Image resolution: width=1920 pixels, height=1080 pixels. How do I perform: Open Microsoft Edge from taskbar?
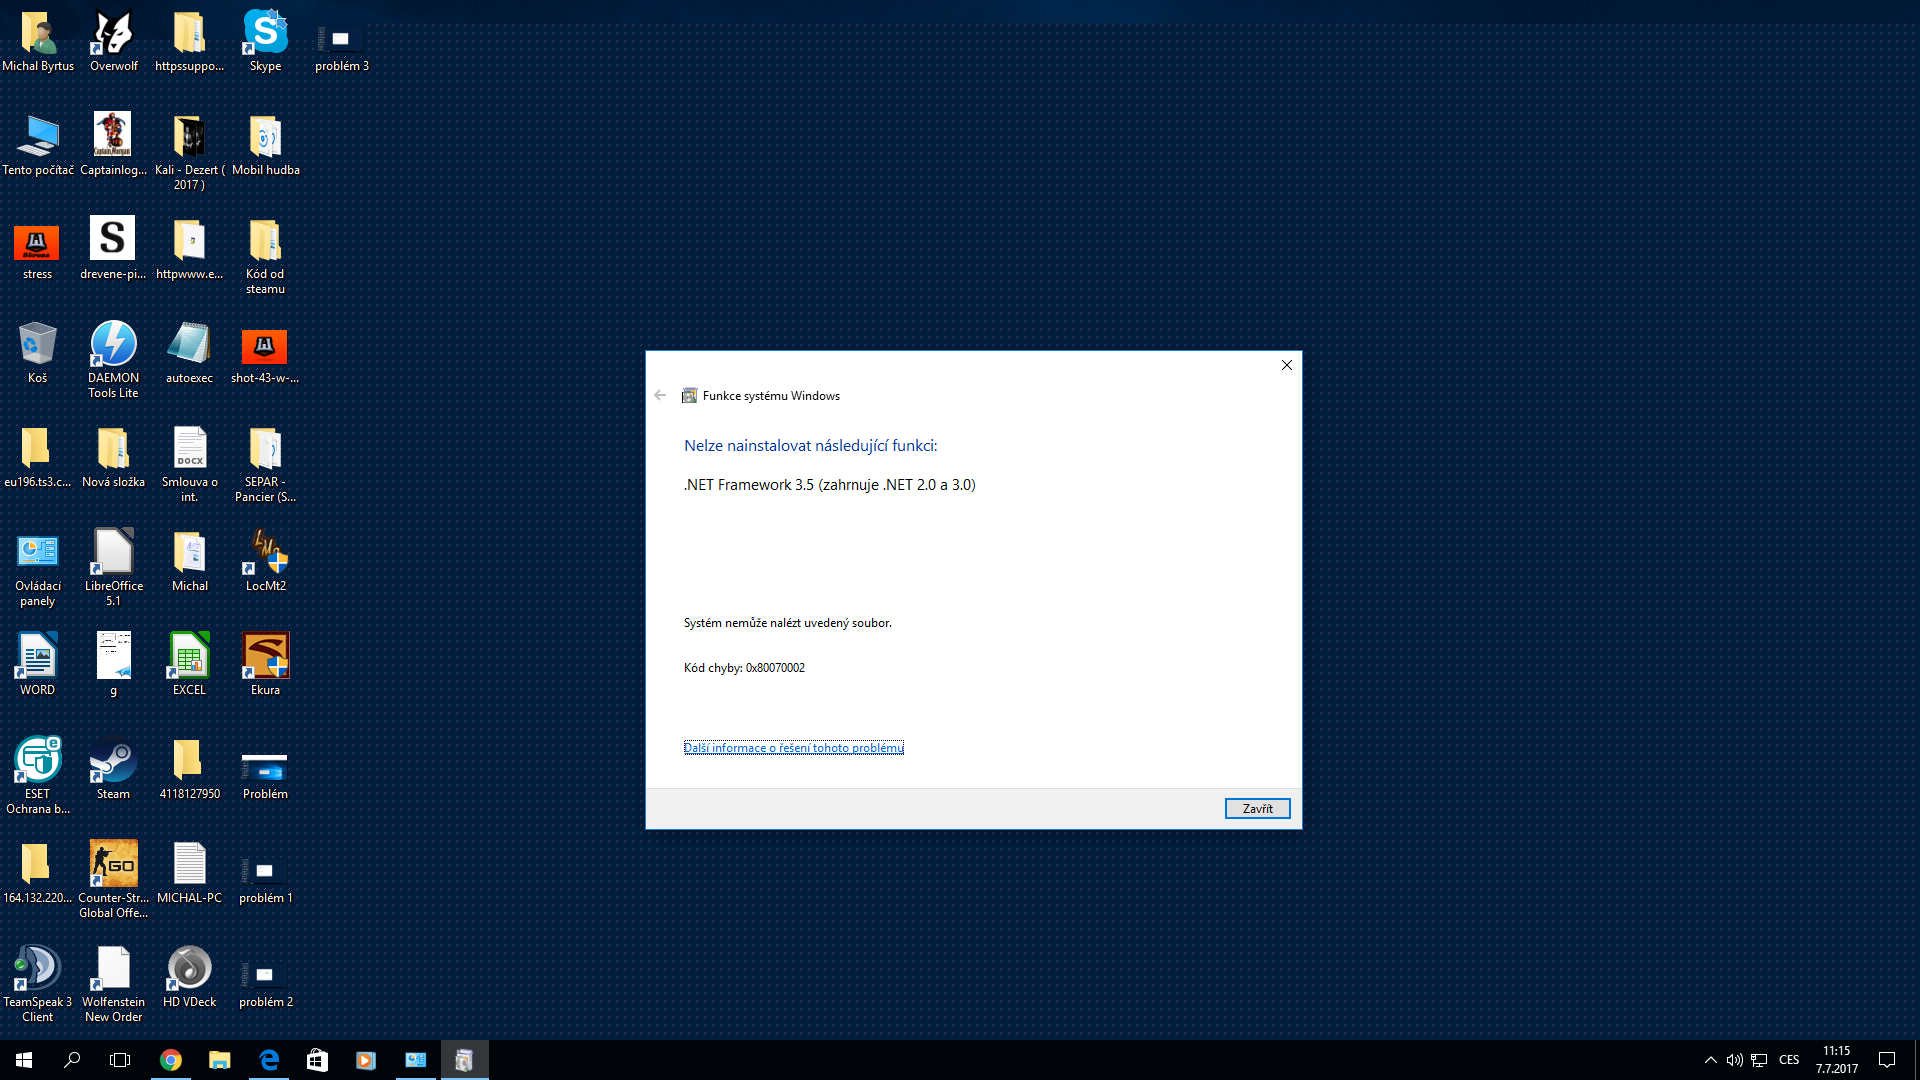coord(269,1060)
